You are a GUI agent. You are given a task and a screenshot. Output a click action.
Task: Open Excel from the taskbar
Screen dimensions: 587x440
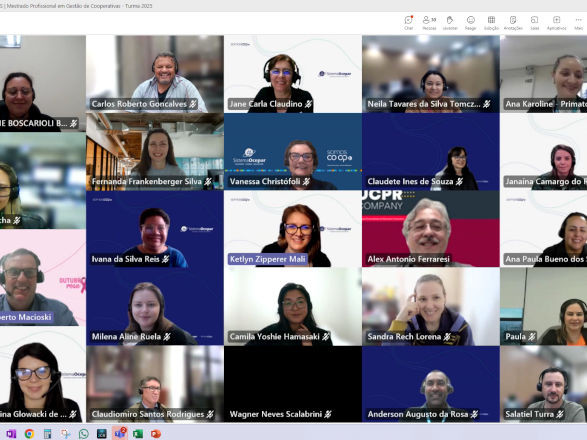(x=138, y=434)
